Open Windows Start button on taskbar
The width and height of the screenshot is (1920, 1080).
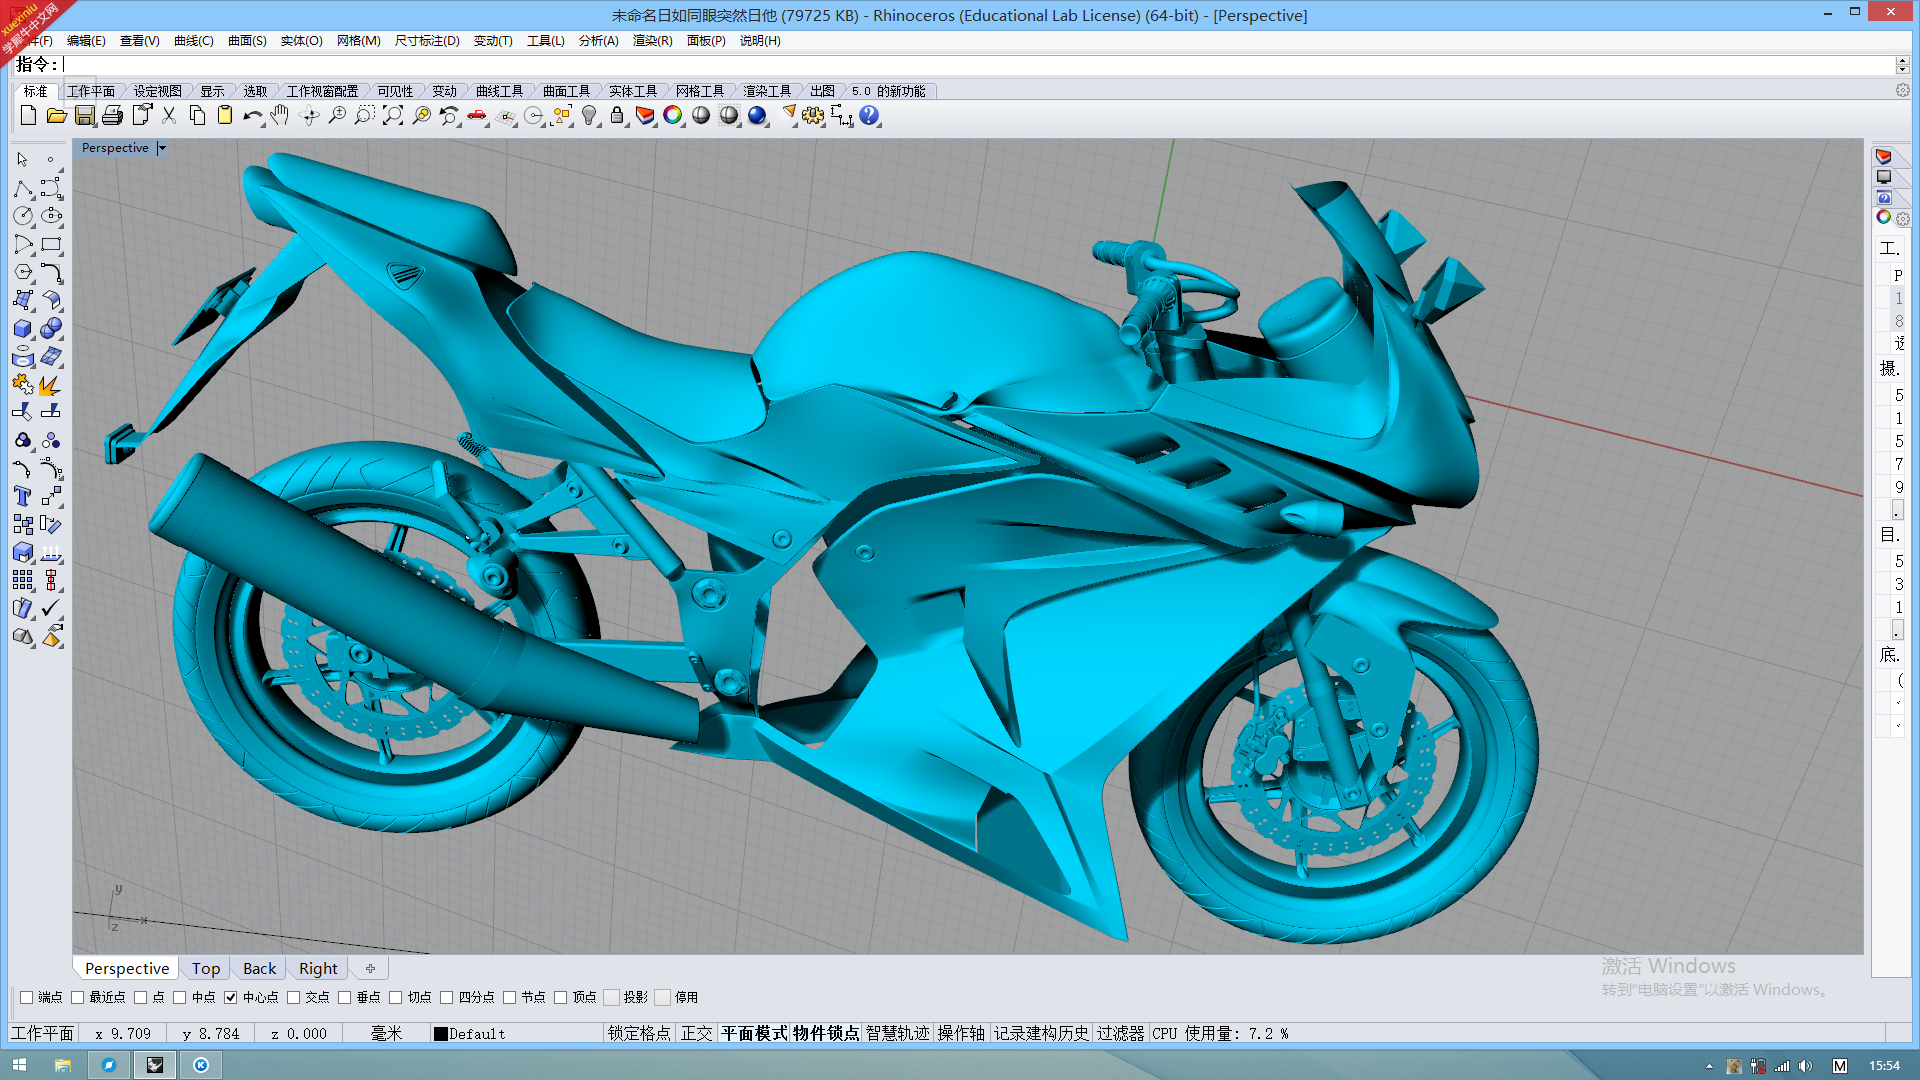click(19, 1065)
